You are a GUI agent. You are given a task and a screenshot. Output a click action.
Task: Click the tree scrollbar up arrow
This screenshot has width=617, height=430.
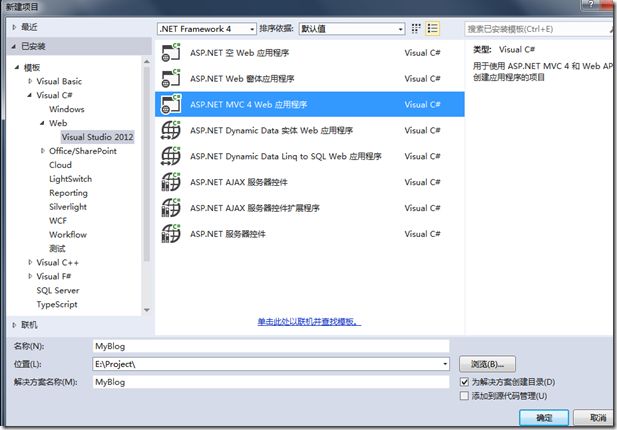146,62
